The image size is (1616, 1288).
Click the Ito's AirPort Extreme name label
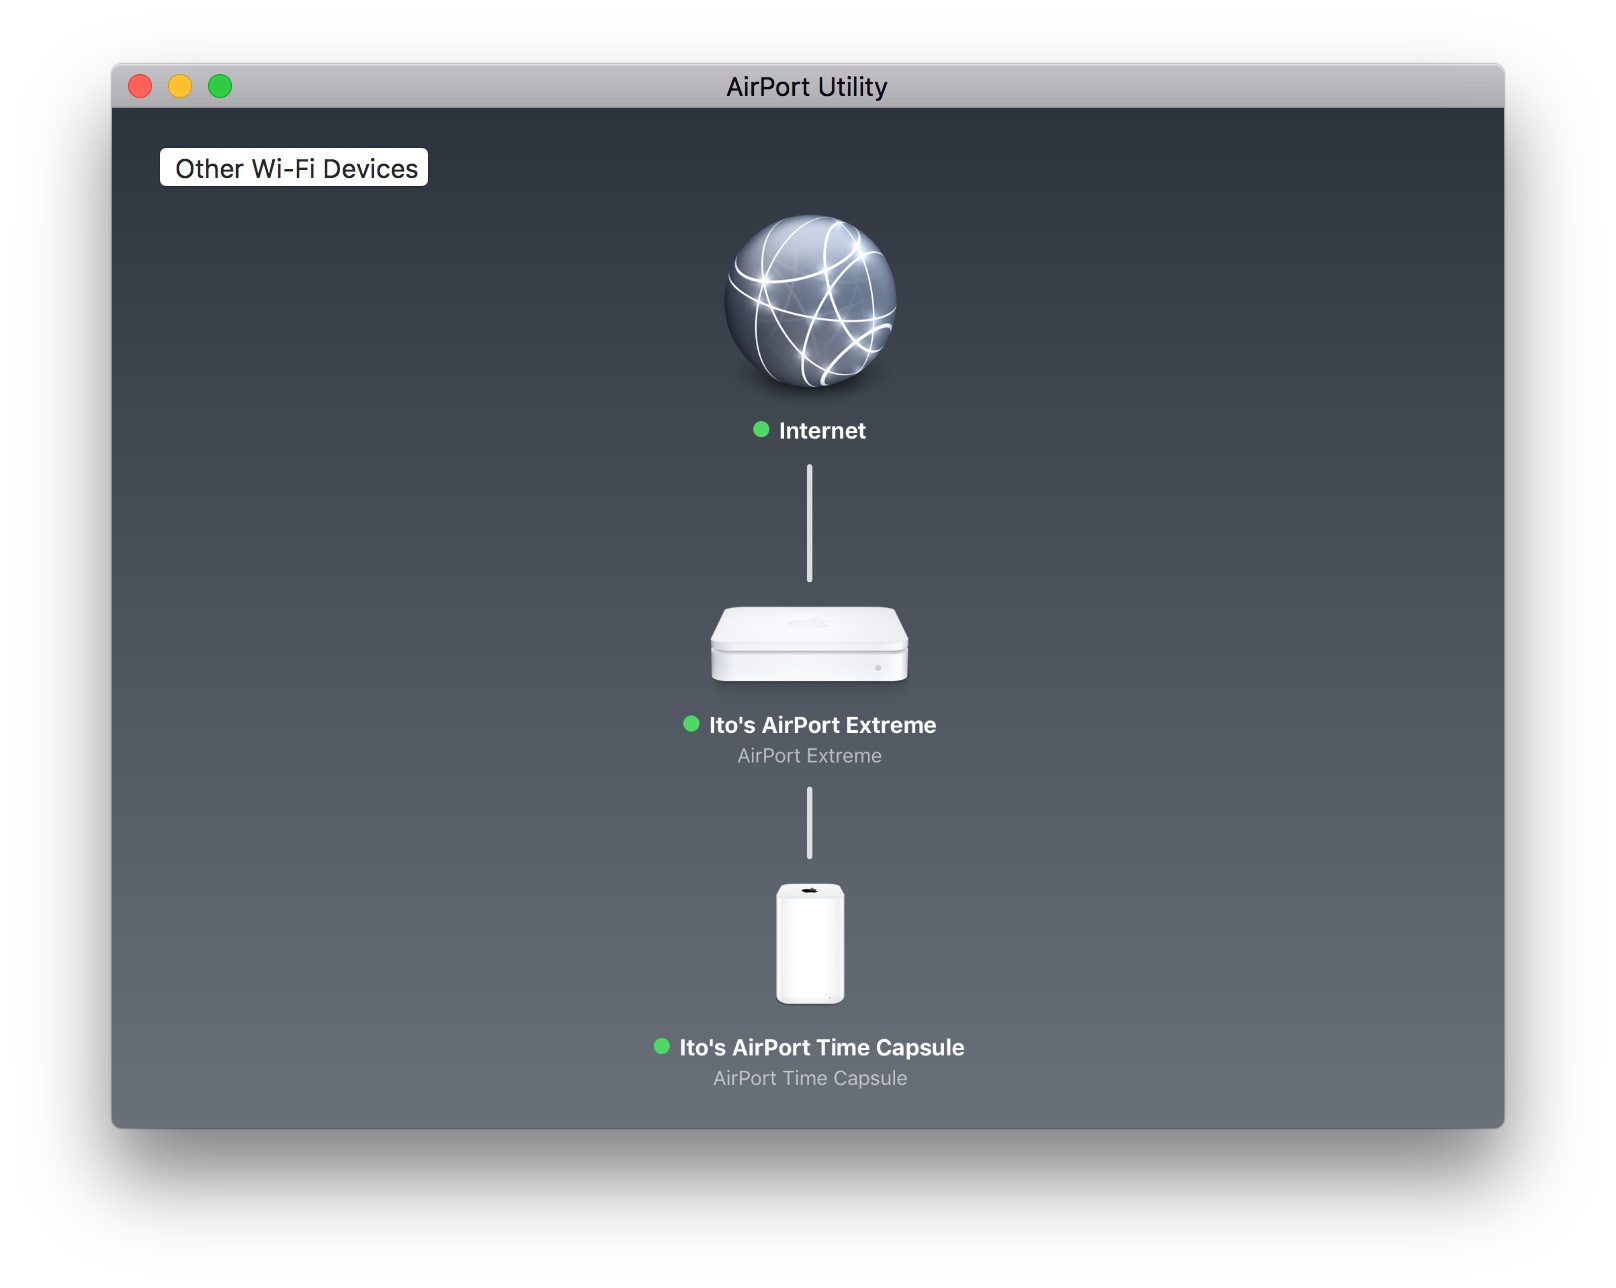point(822,725)
